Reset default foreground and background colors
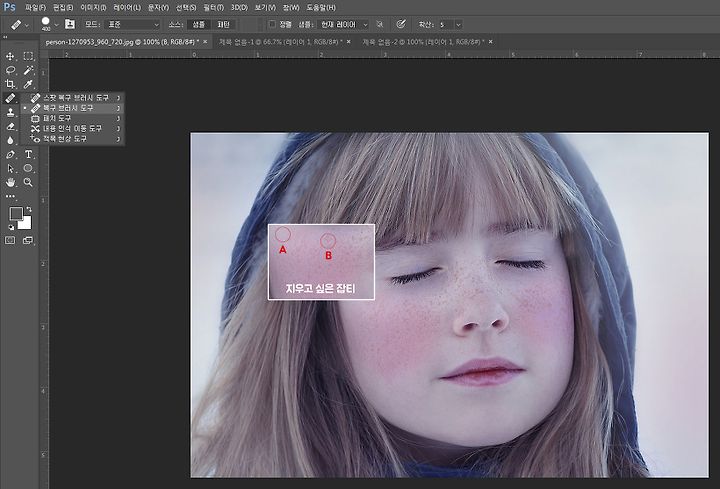Viewport: 720px width, 489px height. [x=11, y=227]
